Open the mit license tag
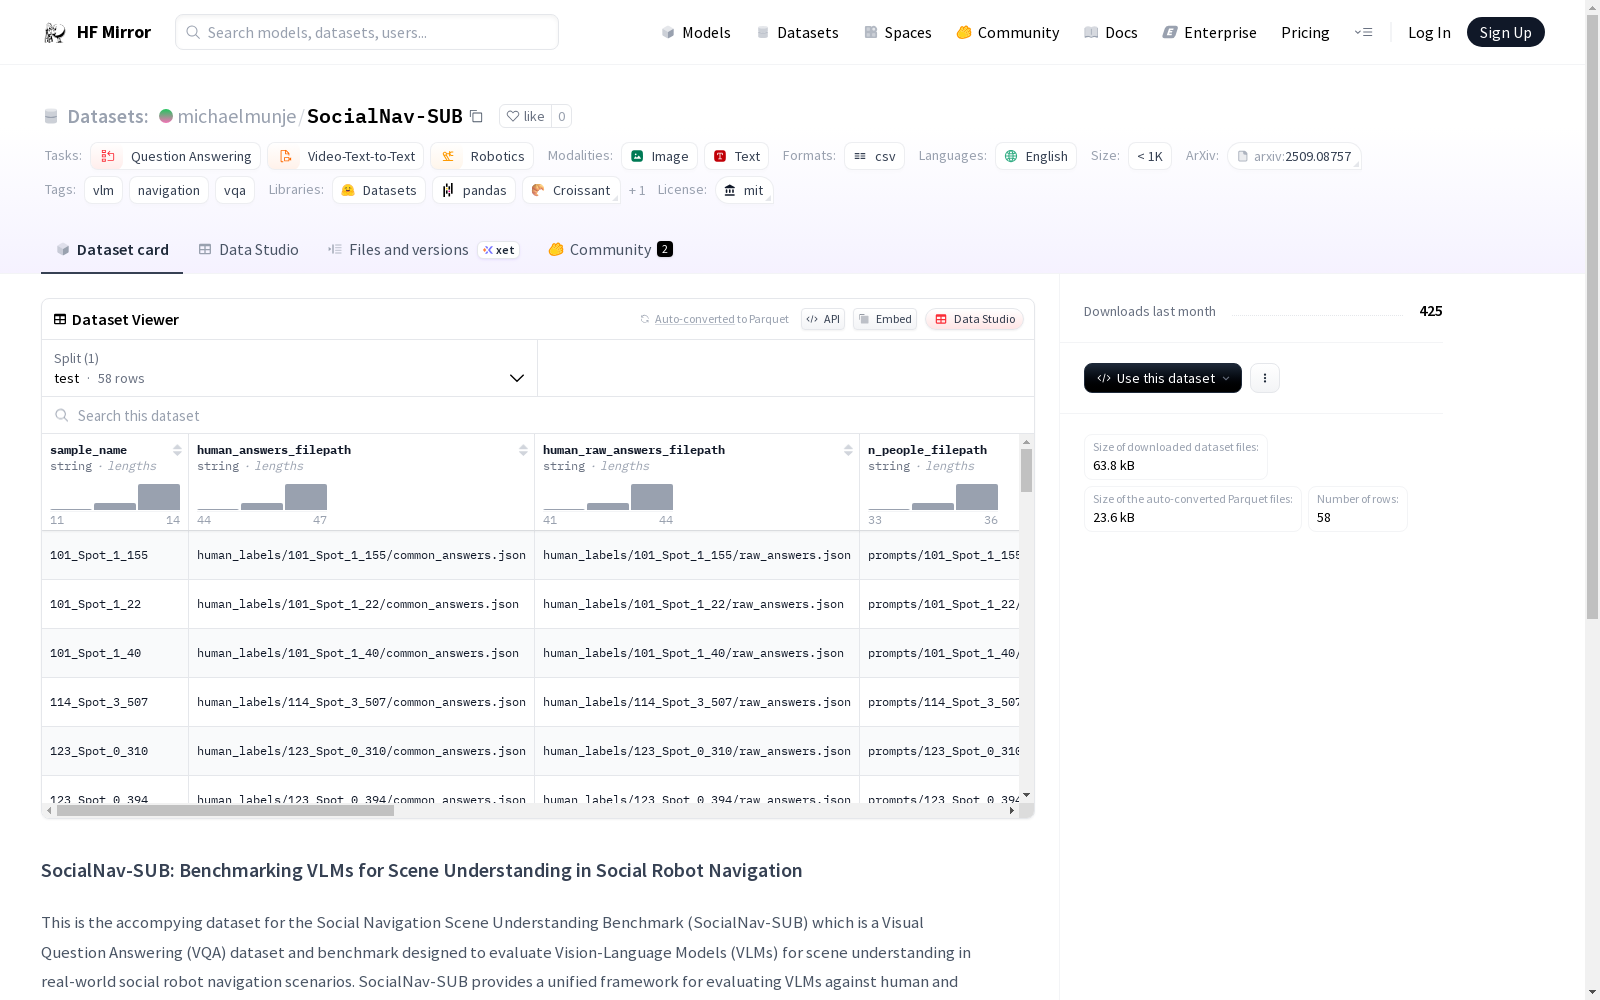The width and height of the screenshot is (1600, 1000). (744, 190)
